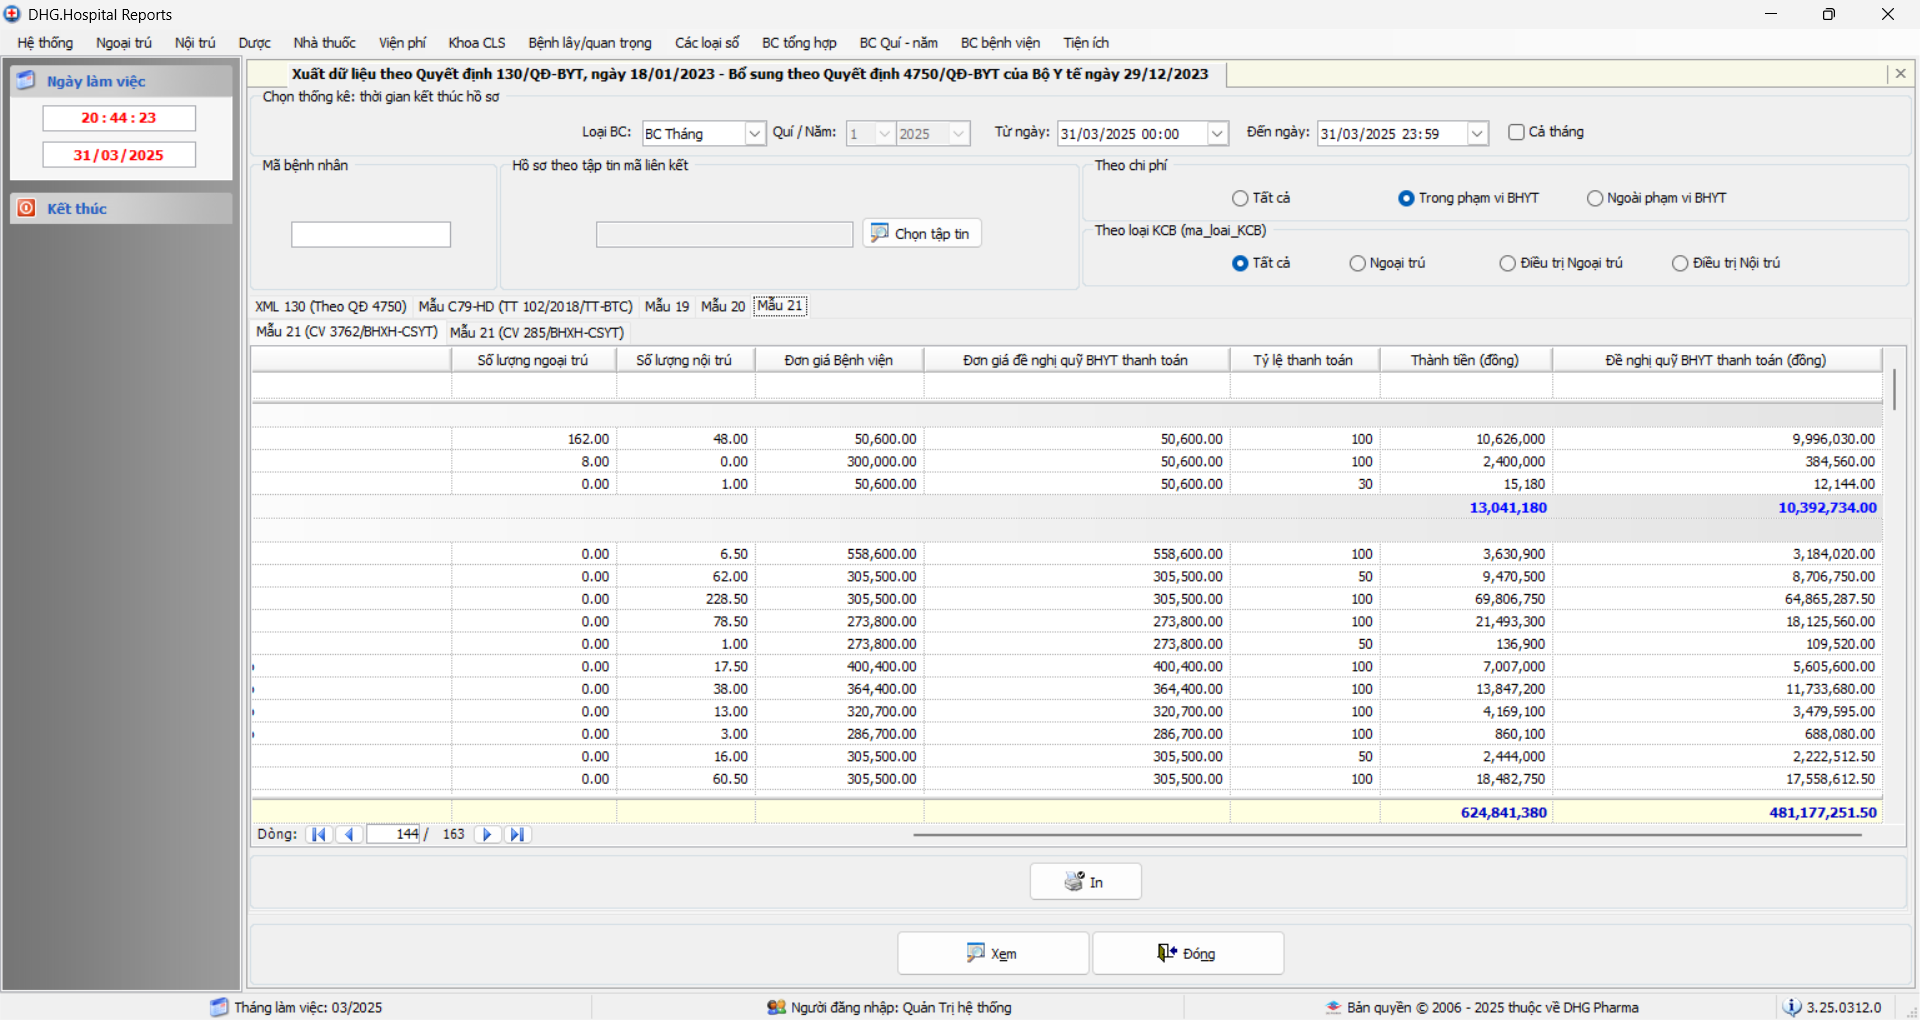This screenshot has height=1020, width=1920.
Task: Open the Ngoại trú menu
Action: pos(124,43)
